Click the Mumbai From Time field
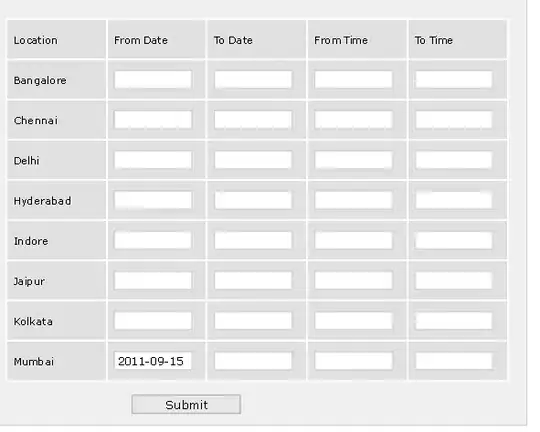Screen dimensions: 540x432 click(x=353, y=361)
